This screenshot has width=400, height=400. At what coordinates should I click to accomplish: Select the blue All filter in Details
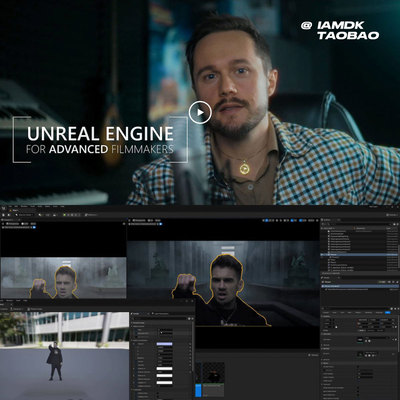click(x=388, y=312)
